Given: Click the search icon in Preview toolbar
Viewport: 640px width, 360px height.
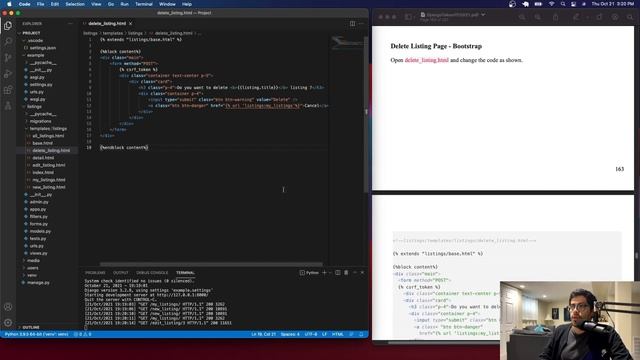Looking at the screenshot, I should [x=630, y=17].
